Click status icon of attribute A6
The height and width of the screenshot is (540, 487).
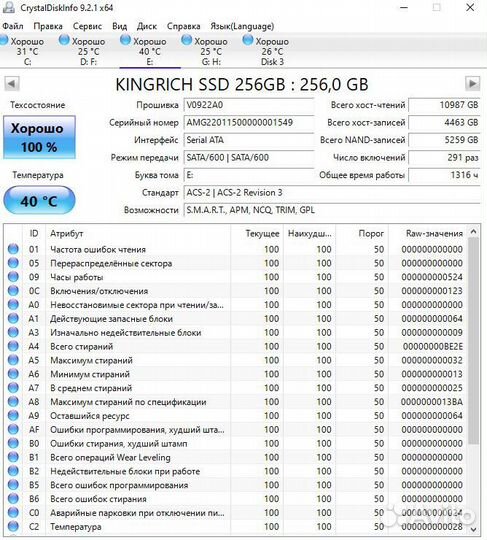13,374
